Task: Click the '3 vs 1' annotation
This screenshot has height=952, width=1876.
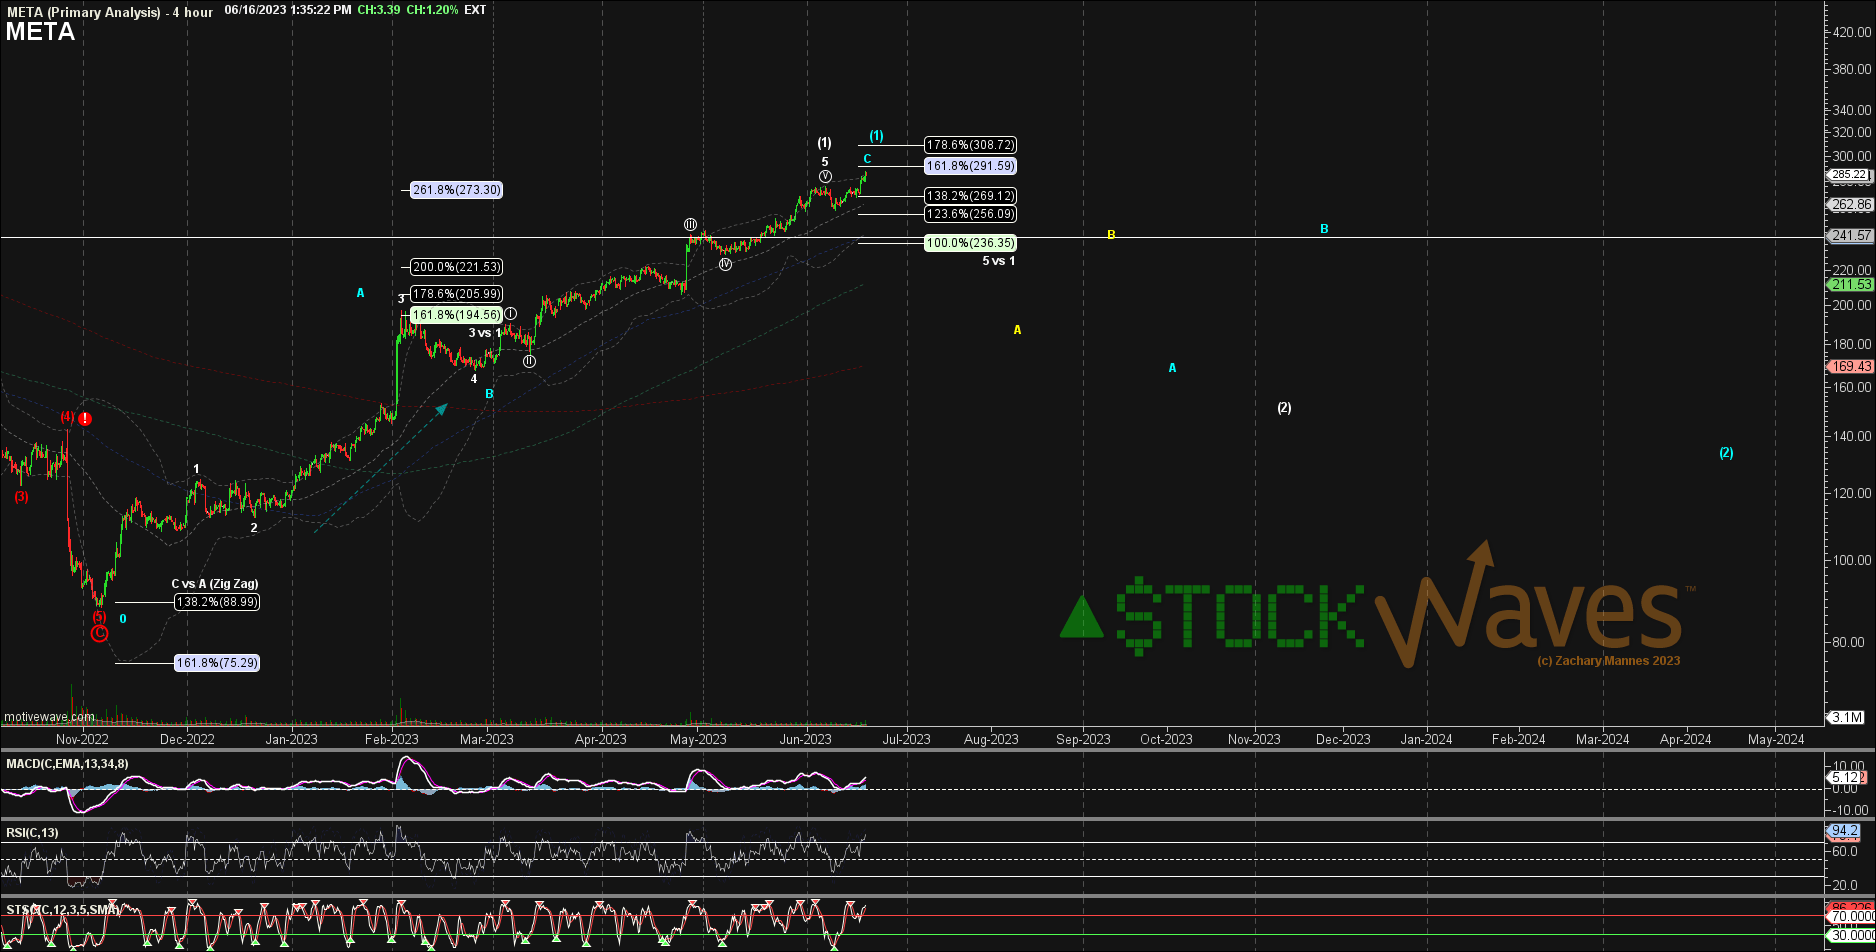Action: (485, 333)
